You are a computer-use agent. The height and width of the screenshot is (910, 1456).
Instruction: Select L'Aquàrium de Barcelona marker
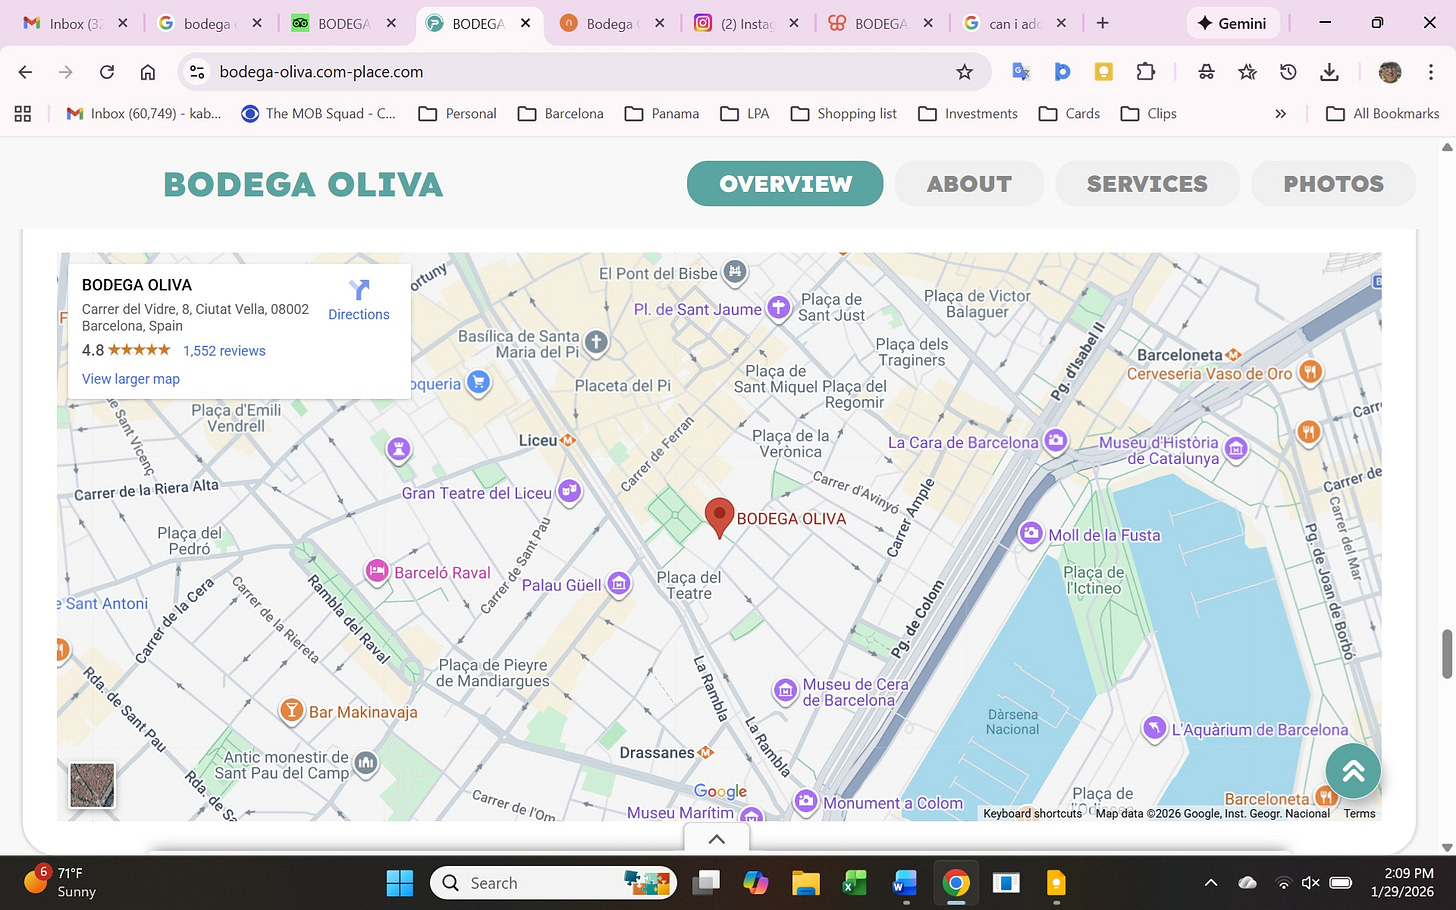pyautogui.click(x=1154, y=728)
